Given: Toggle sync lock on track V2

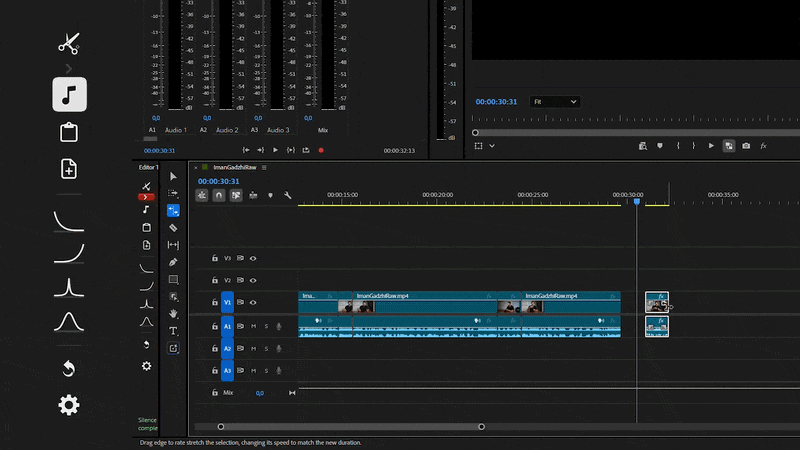Looking at the screenshot, I should pyautogui.click(x=240, y=280).
